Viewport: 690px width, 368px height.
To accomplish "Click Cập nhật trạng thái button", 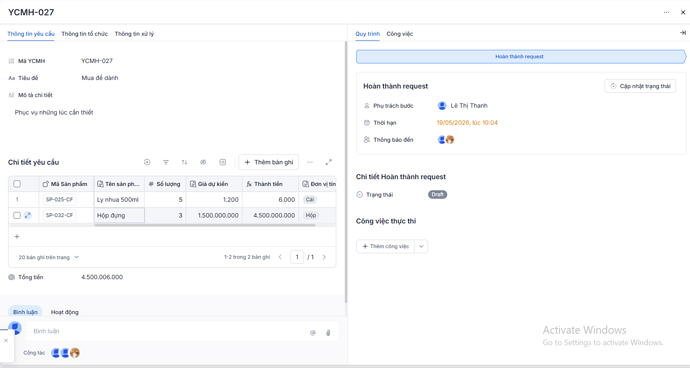I will [x=640, y=86].
